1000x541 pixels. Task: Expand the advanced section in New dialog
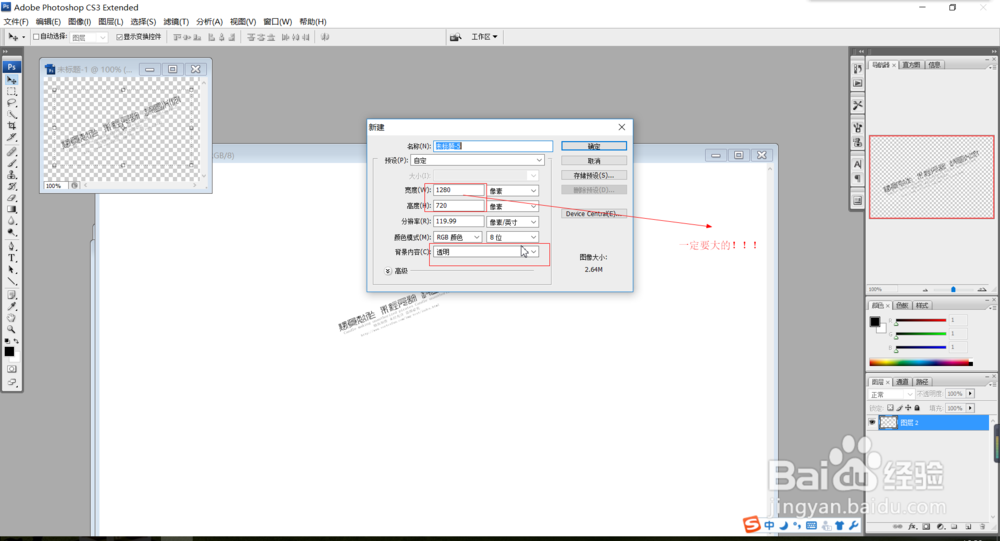(388, 271)
